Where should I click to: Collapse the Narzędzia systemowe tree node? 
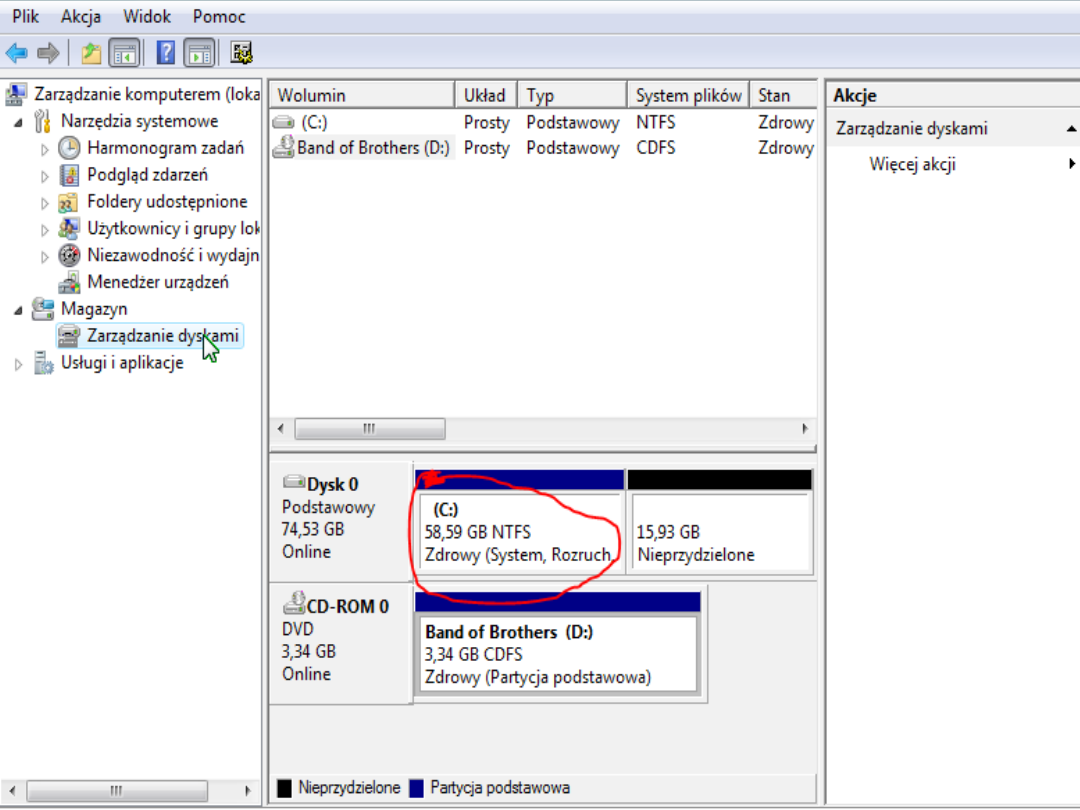click(17, 122)
